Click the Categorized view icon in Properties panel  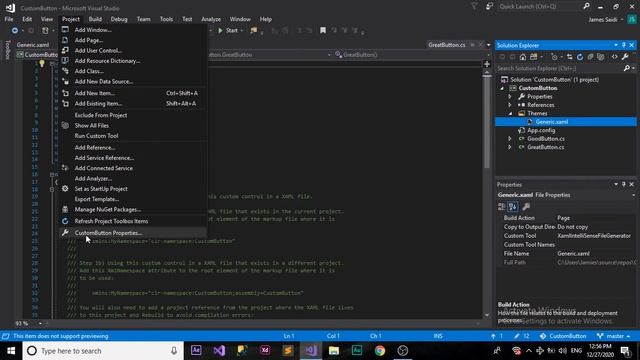[x=502, y=207]
